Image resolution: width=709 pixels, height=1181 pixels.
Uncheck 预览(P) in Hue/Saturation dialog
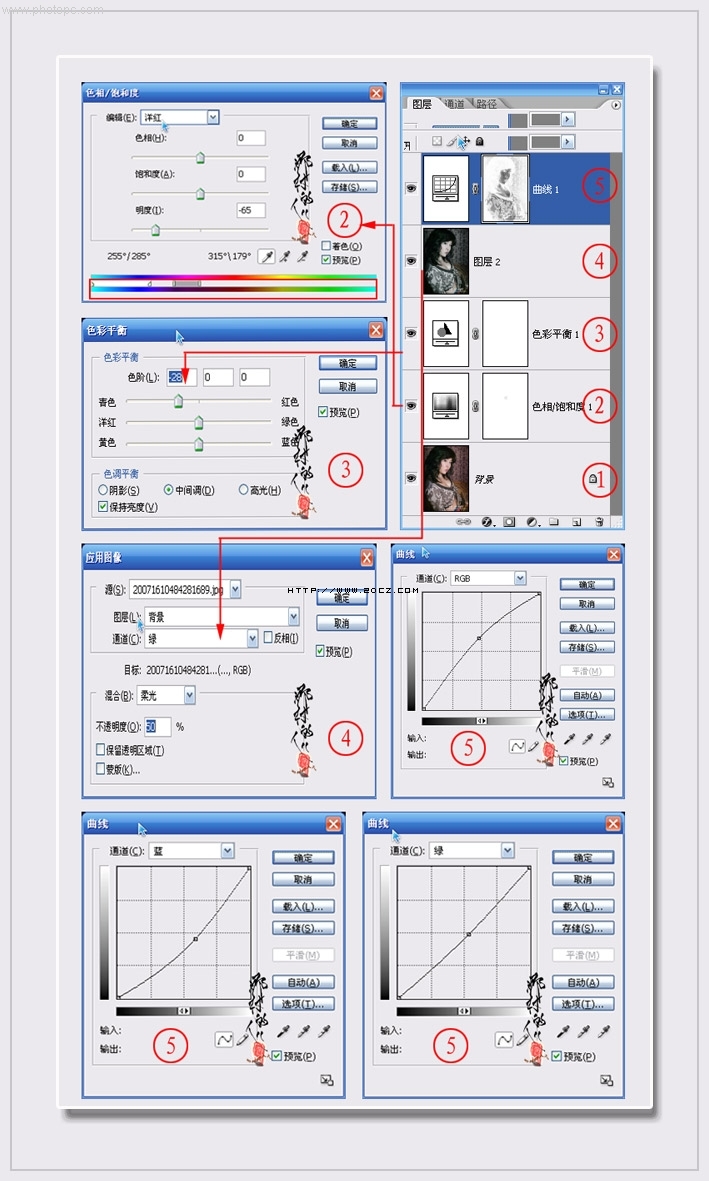(x=325, y=260)
